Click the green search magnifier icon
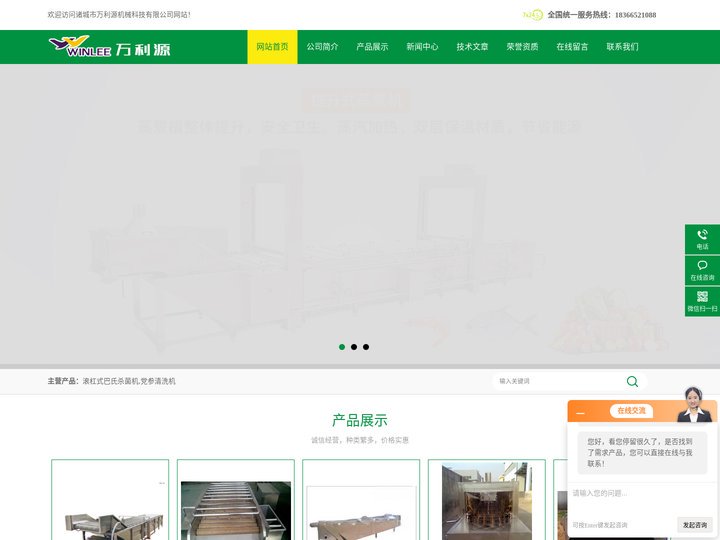The width and height of the screenshot is (720, 540). 632,381
